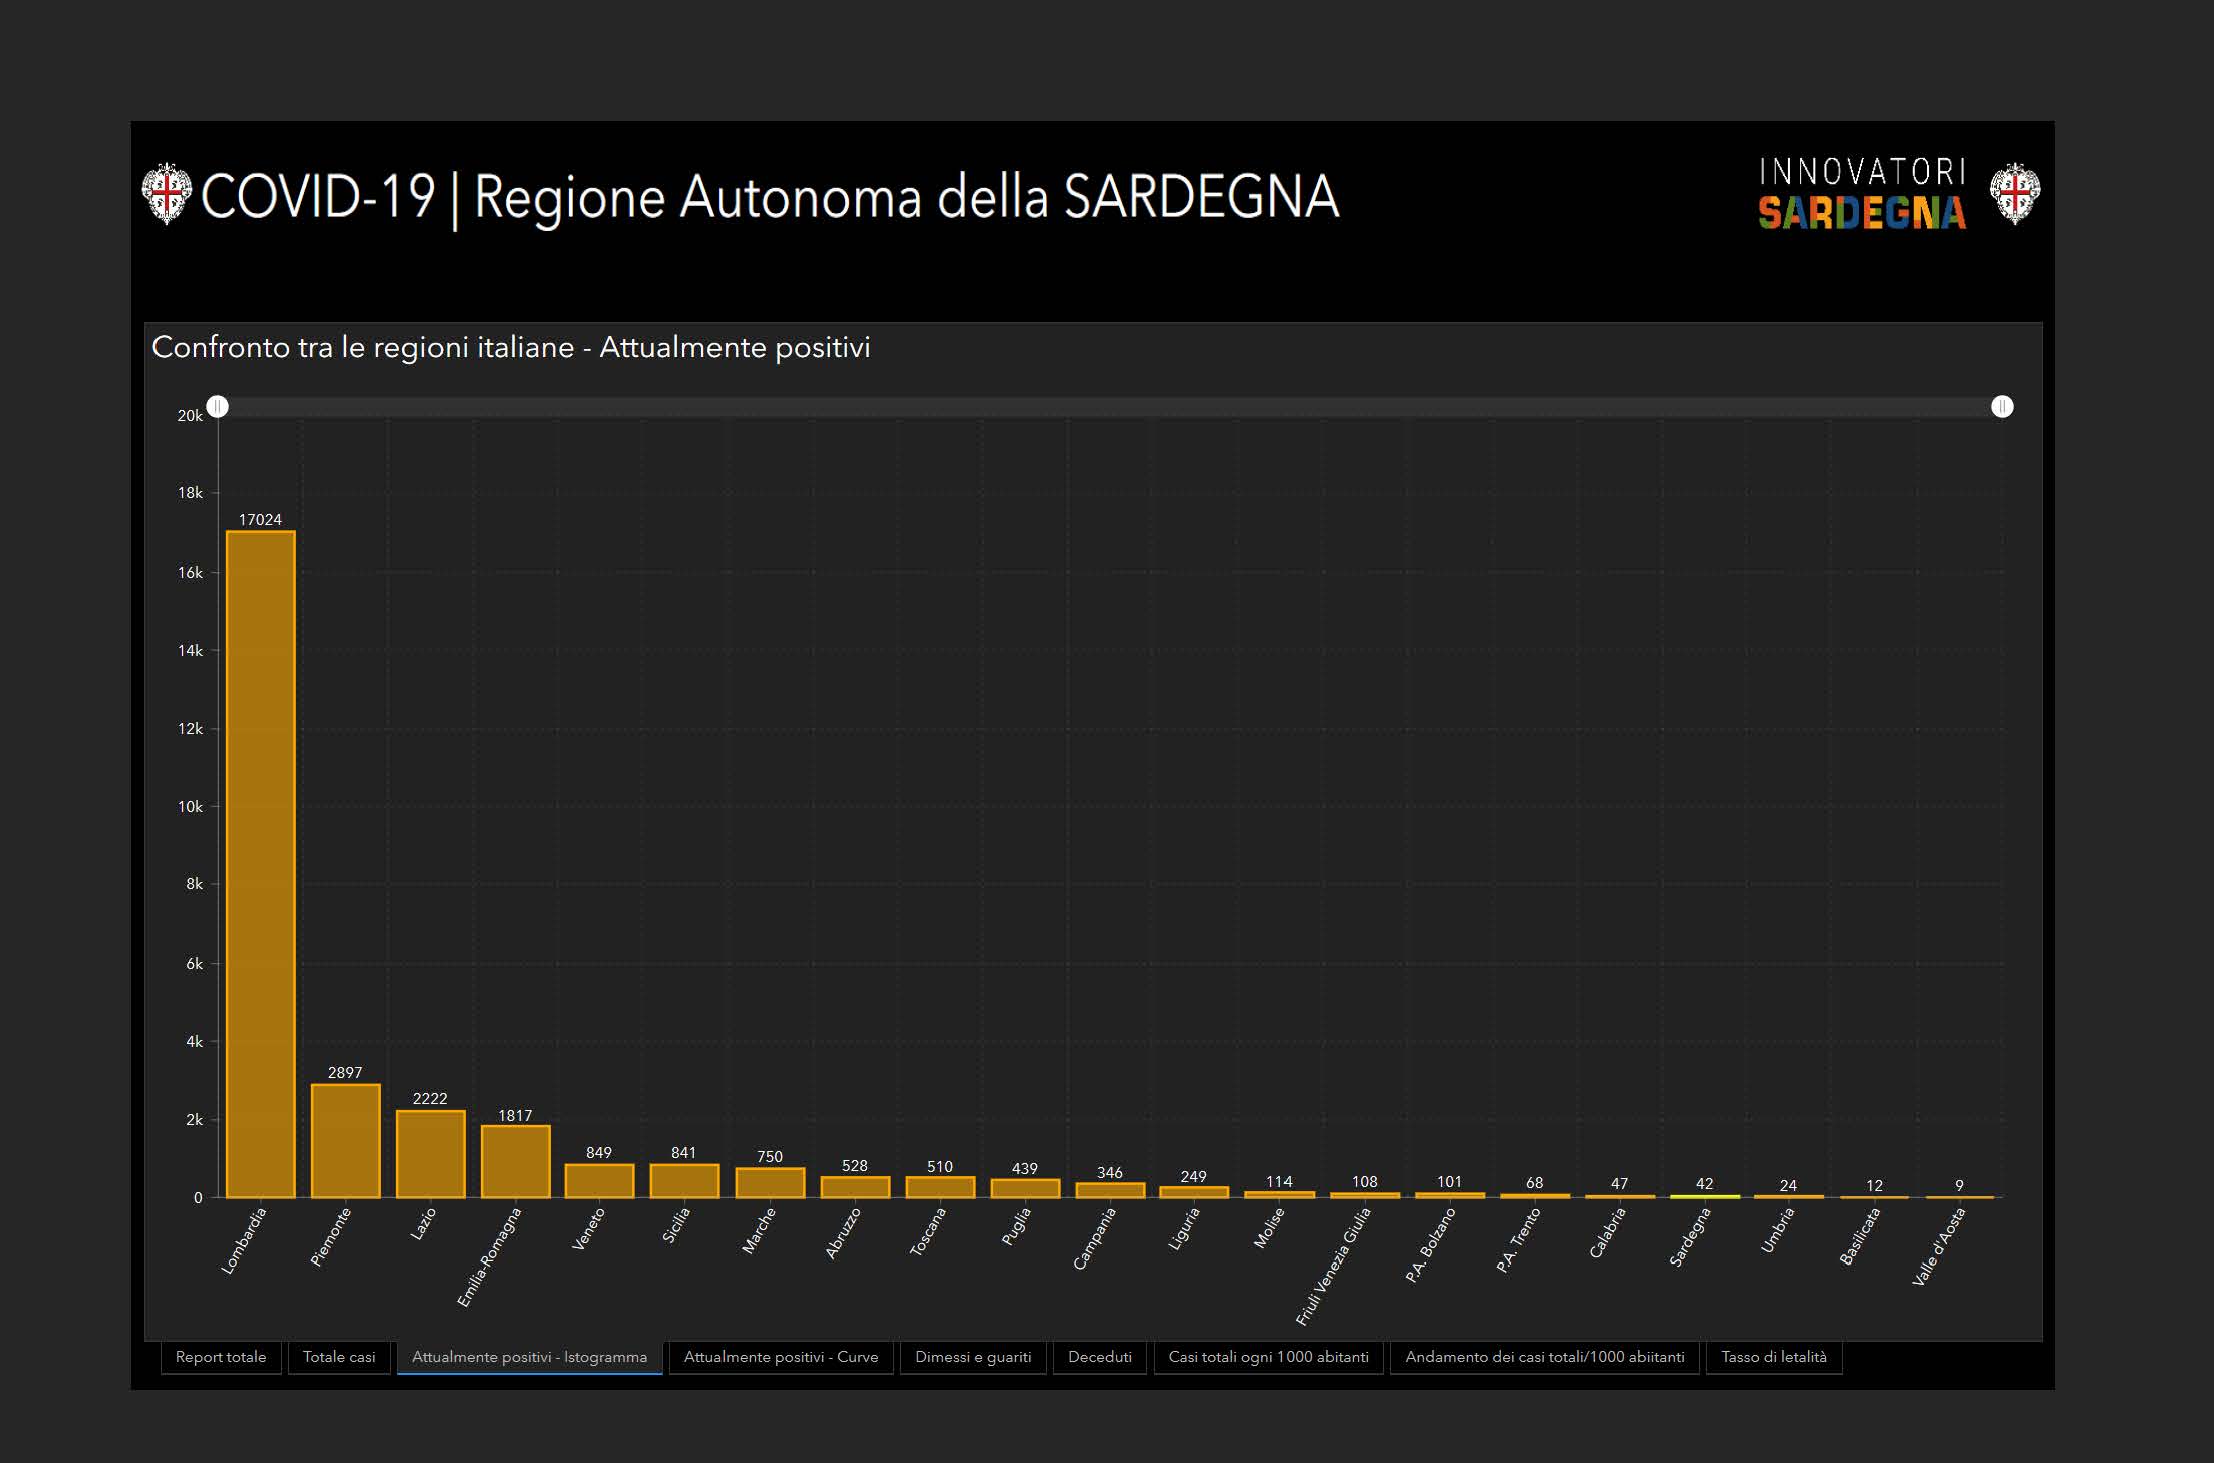Screen dimensions: 2214x1463
Task: Click the Veneto bar showing 849
Action: [599, 1180]
